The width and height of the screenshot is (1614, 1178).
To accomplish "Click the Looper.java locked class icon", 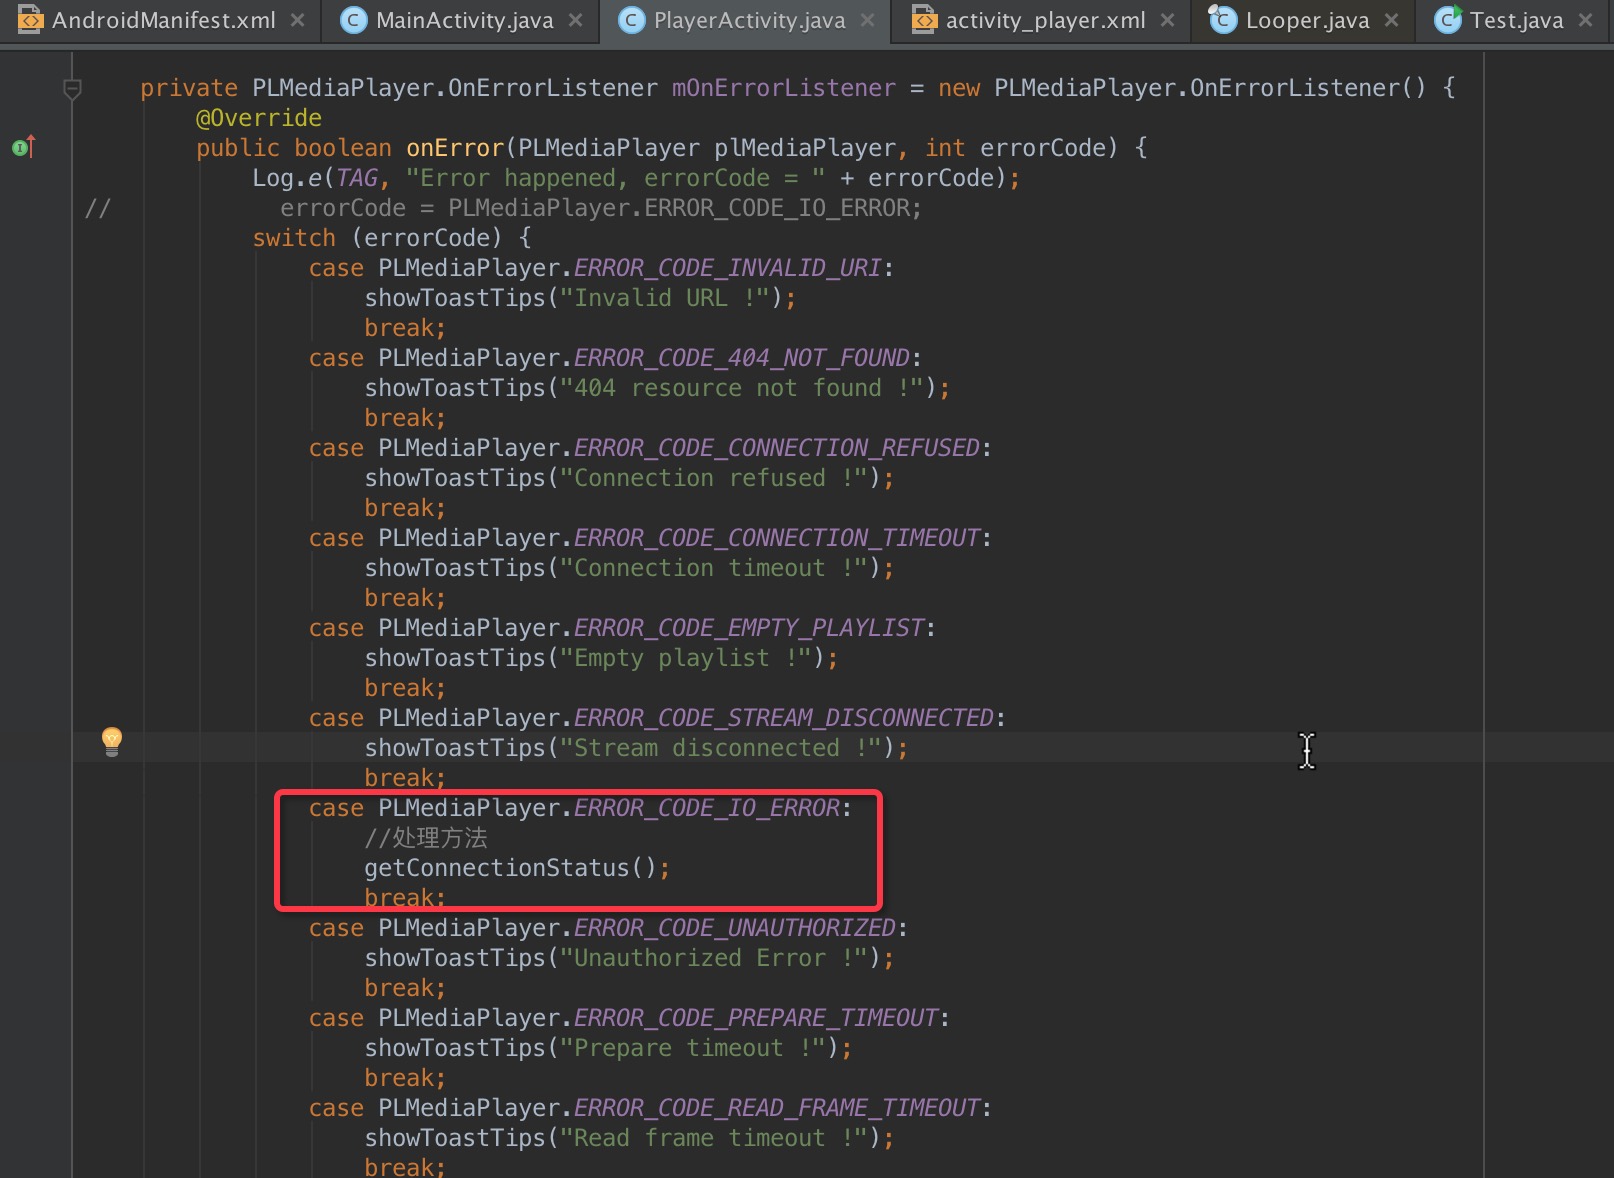I will point(1222,19).
